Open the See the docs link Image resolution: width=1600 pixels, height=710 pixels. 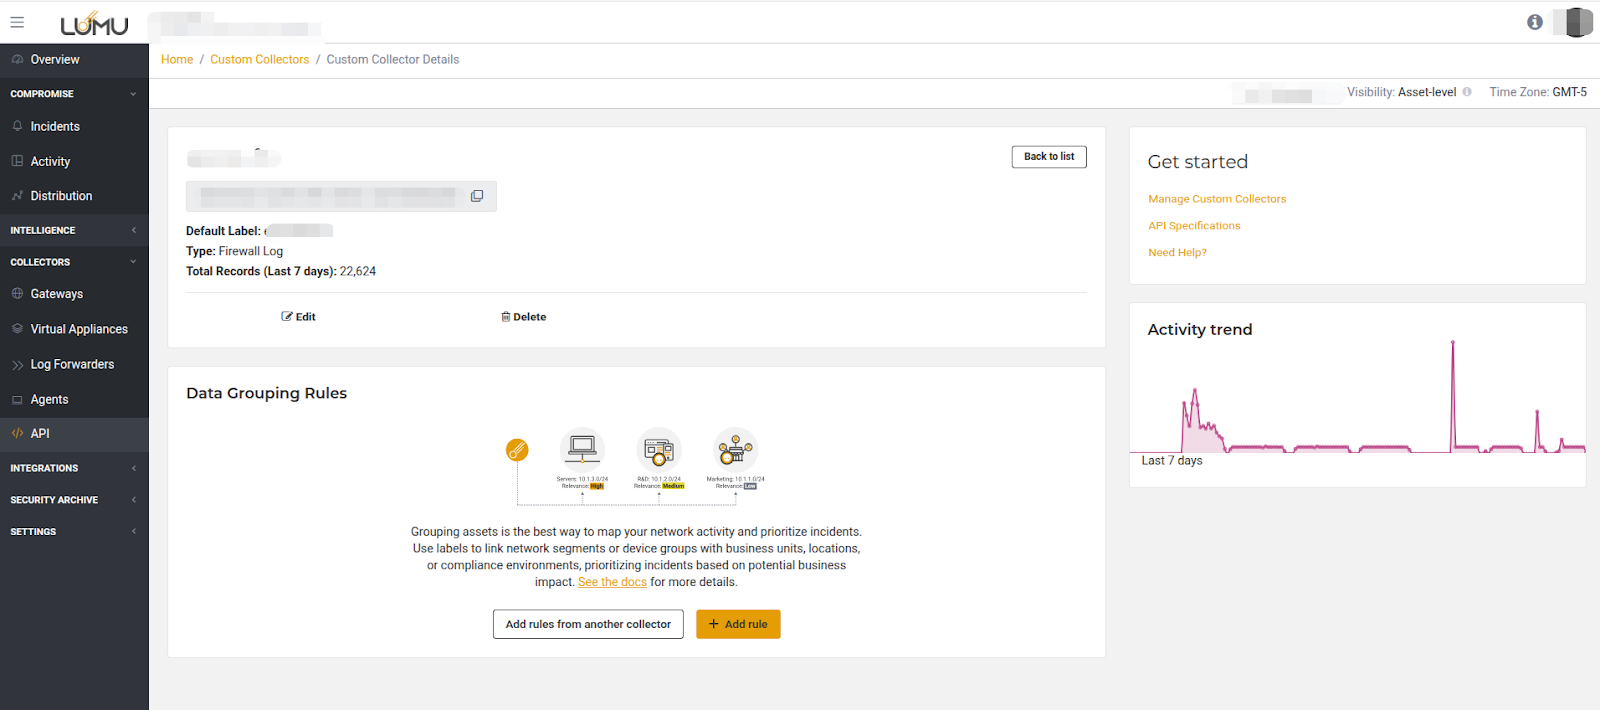612,582
